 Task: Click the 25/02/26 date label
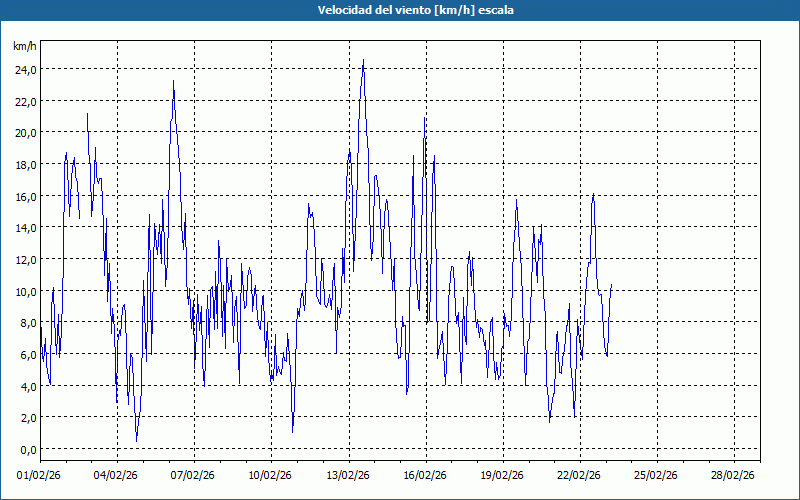pyautogui.click(x=656, y=476)
